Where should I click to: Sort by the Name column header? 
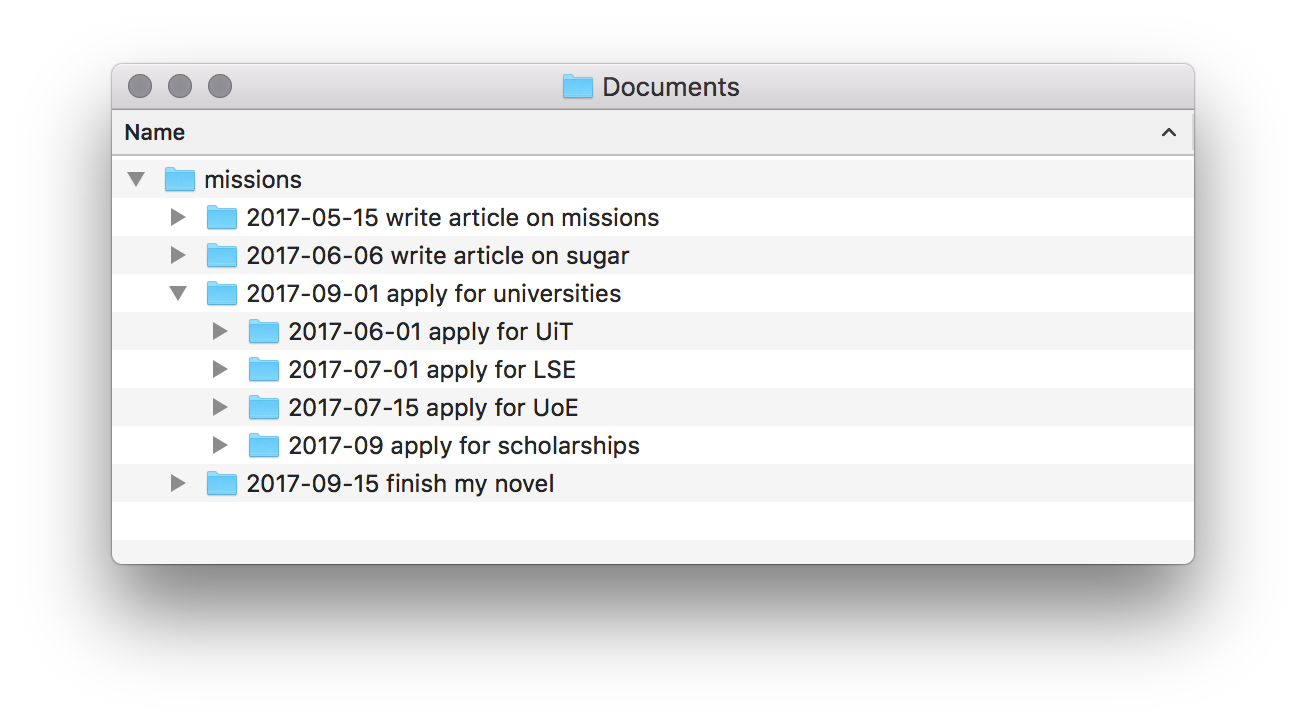pyautogui.click(x=155, y=133)
